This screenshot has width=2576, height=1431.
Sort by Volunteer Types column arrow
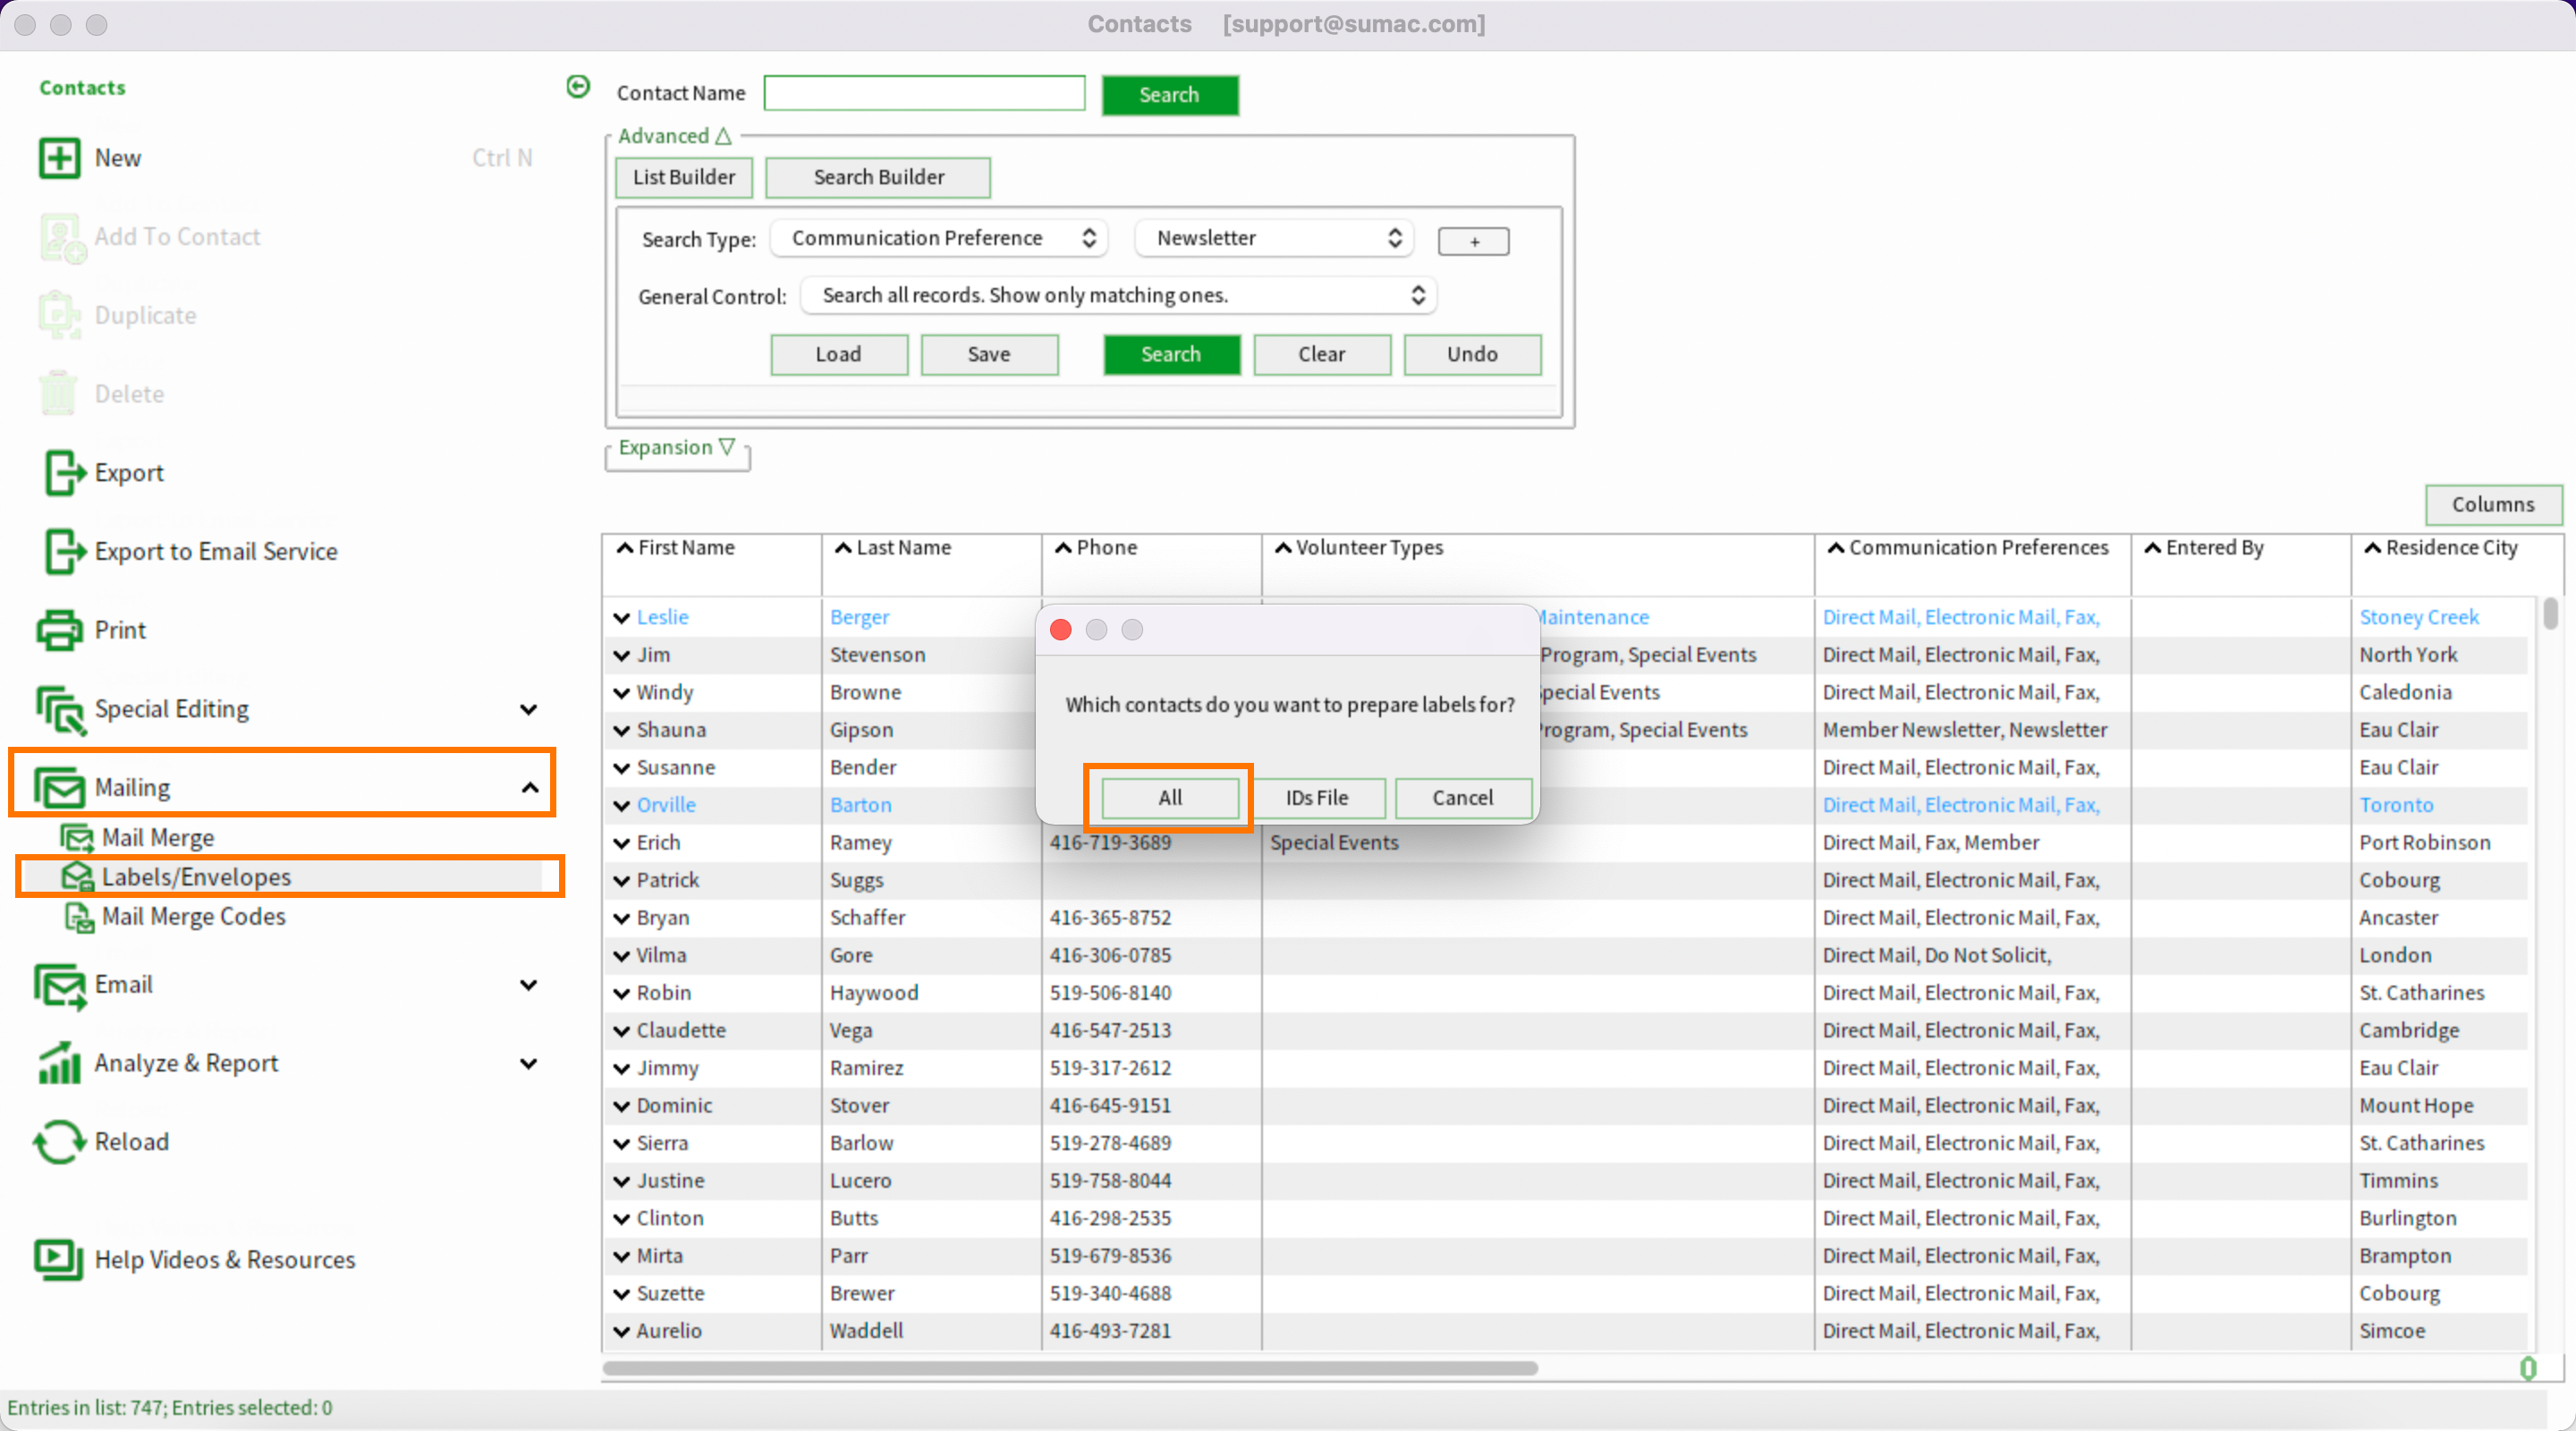(x=1283, y=547)
